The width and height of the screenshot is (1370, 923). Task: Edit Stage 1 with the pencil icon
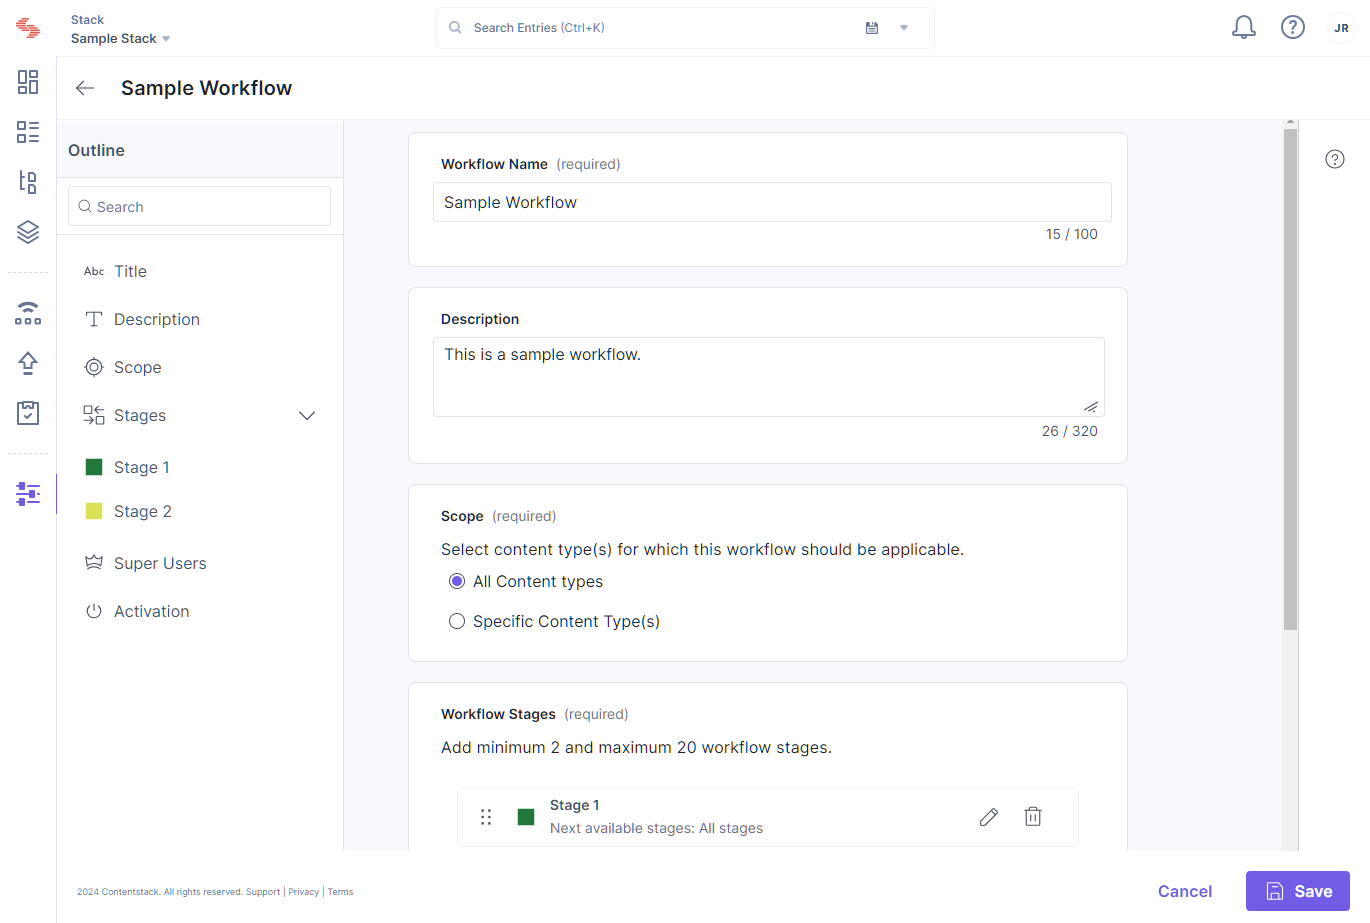989,817
